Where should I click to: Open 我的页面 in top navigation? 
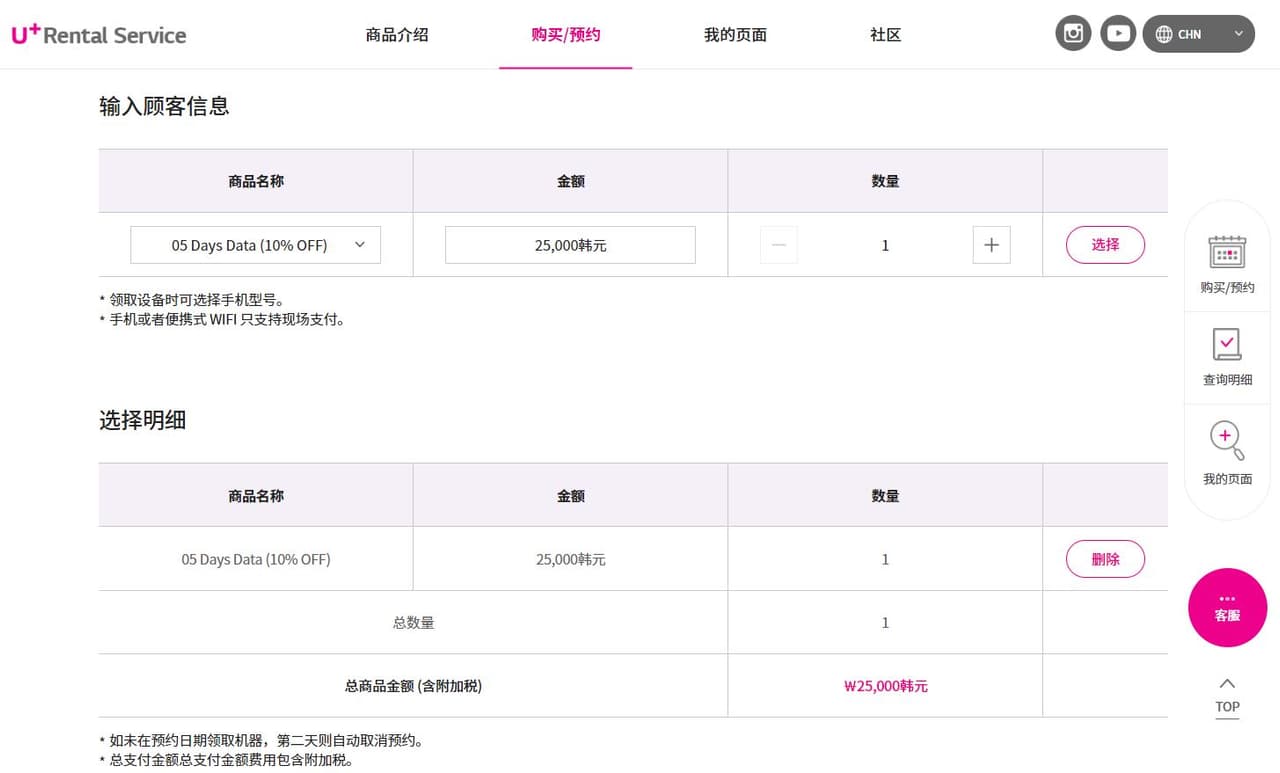[735, 35]
